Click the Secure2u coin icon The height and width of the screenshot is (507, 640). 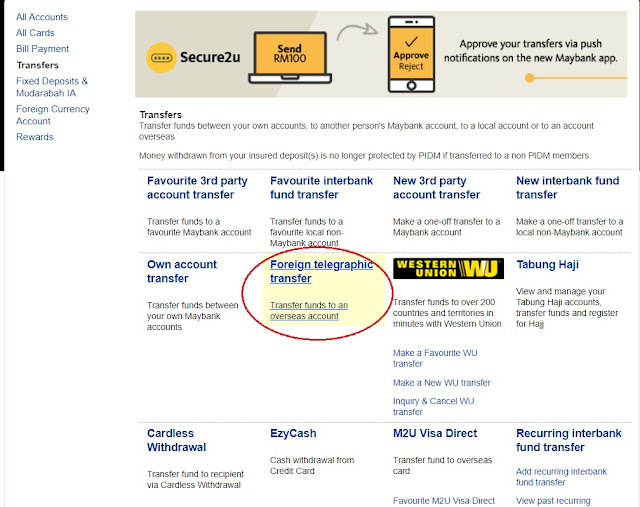point(161,58)
